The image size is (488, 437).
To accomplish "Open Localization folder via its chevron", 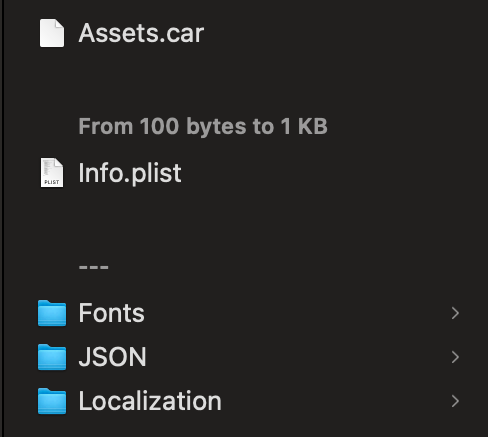I will 455,401.
